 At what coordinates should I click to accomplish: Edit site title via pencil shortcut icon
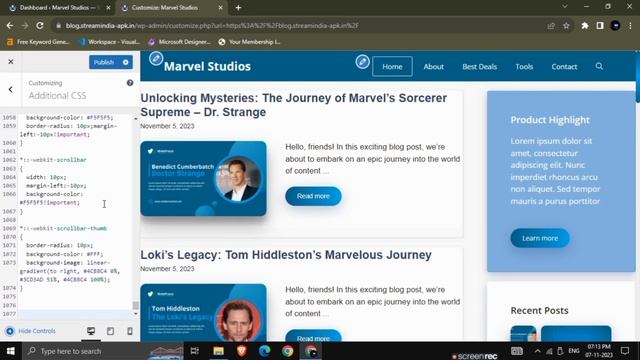tap(156, 59)
